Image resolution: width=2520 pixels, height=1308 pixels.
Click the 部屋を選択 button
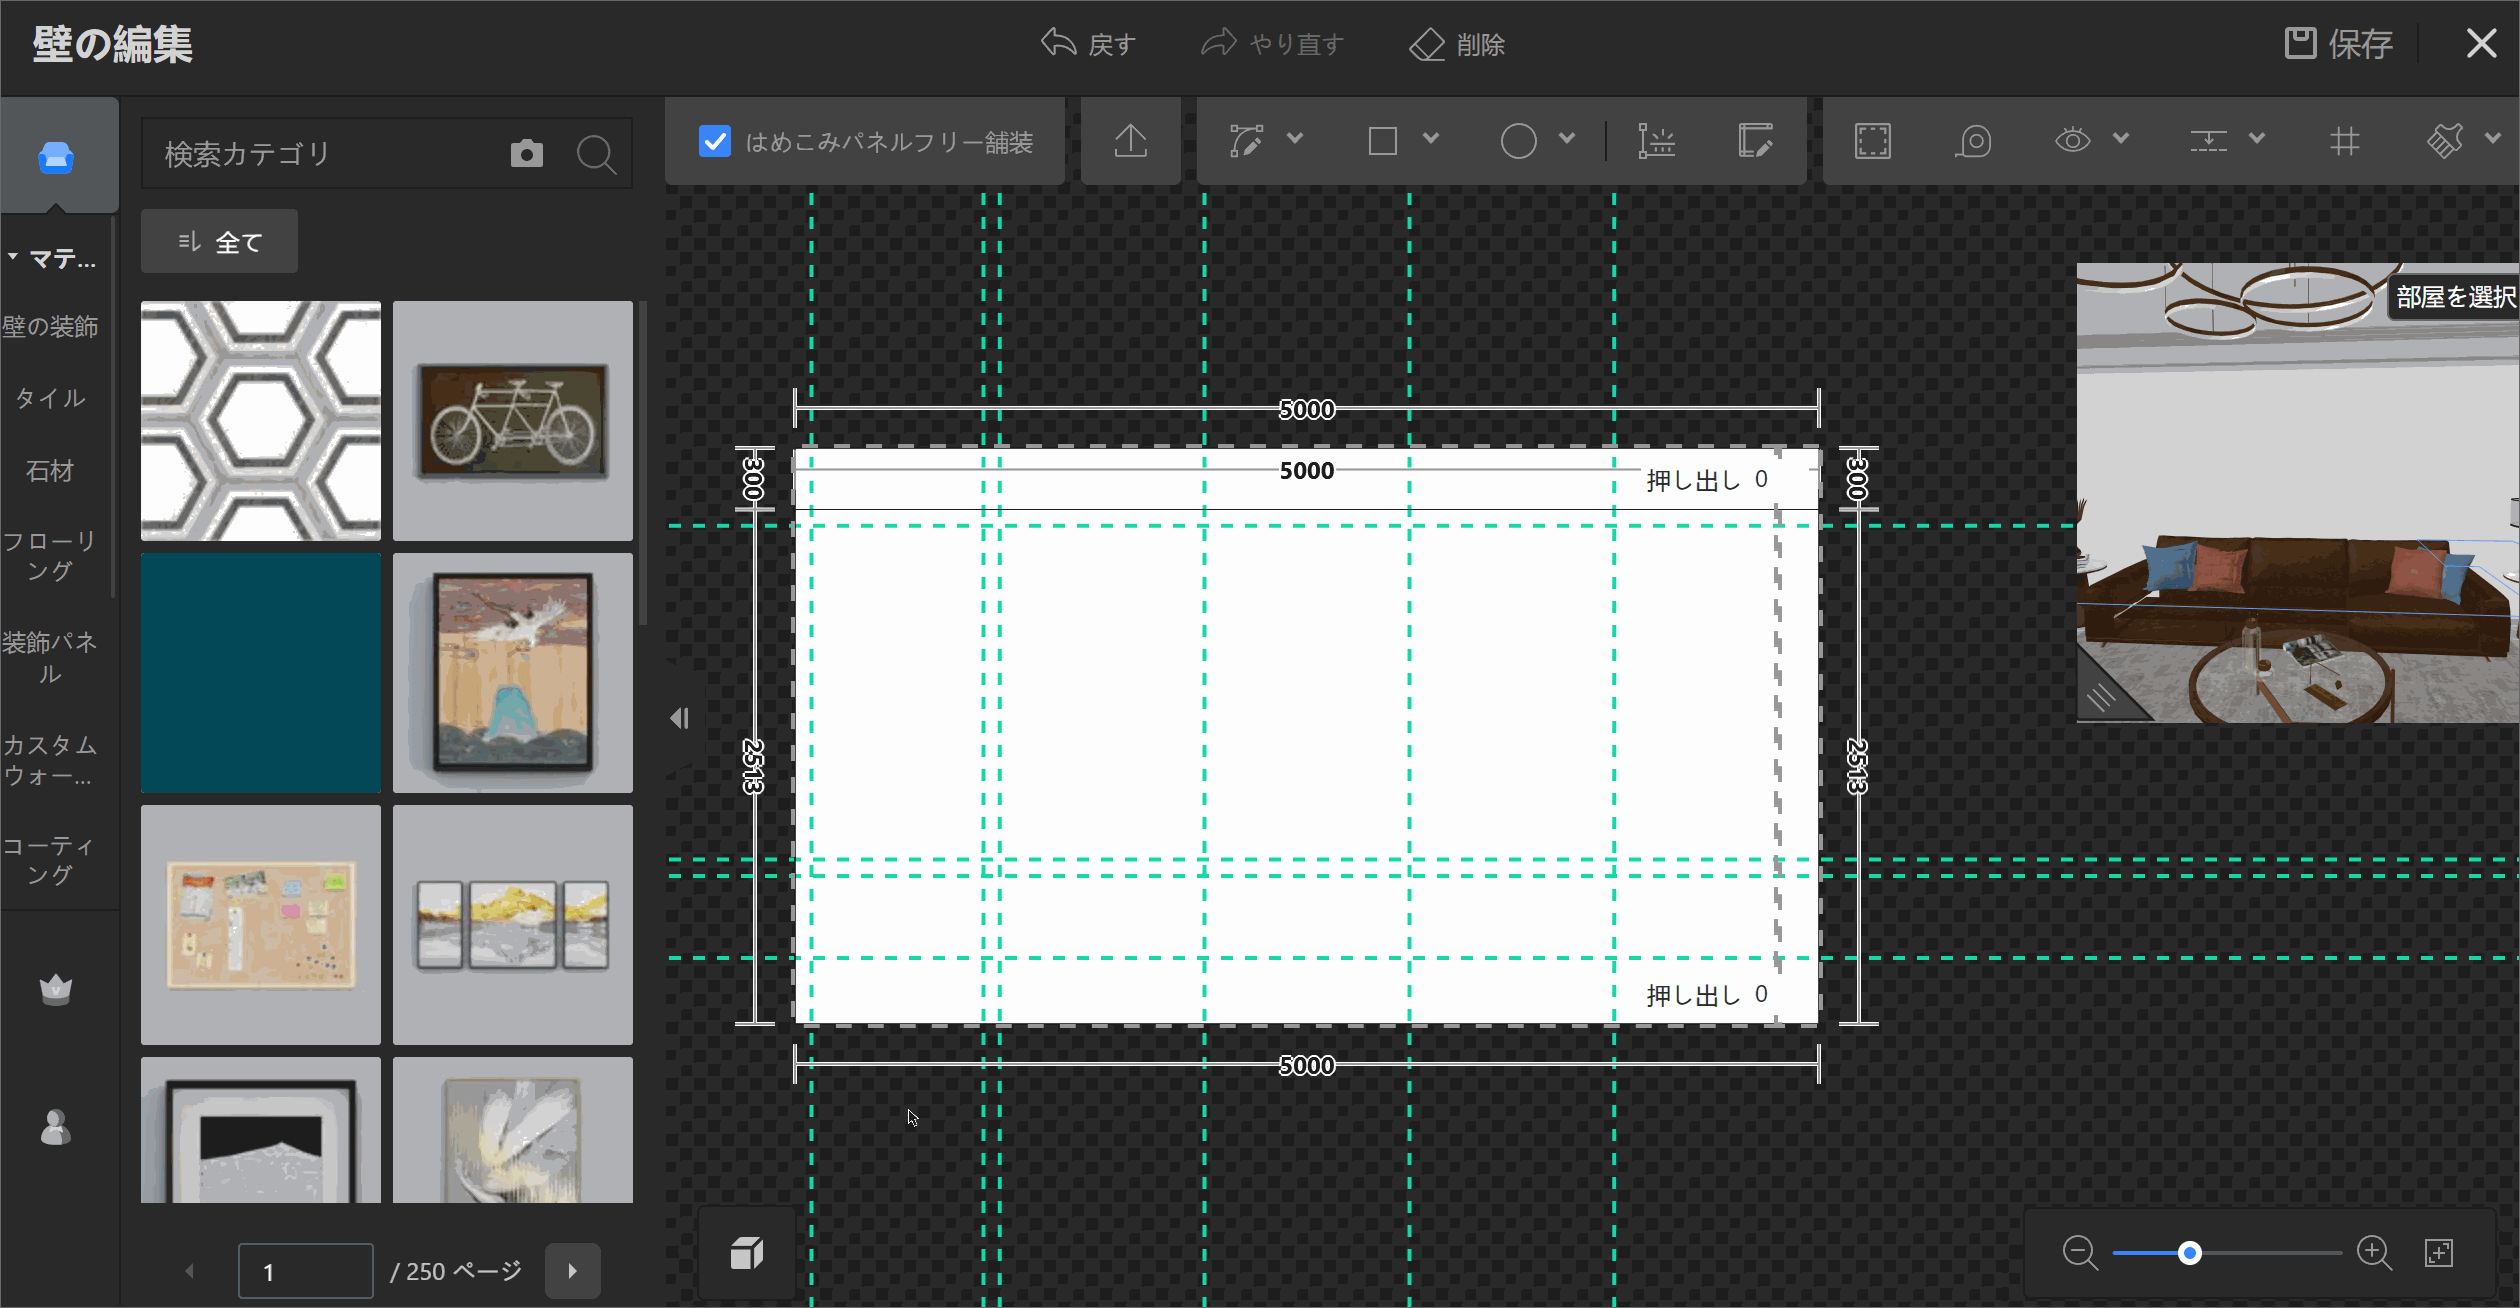click(x=2455, y=297)
